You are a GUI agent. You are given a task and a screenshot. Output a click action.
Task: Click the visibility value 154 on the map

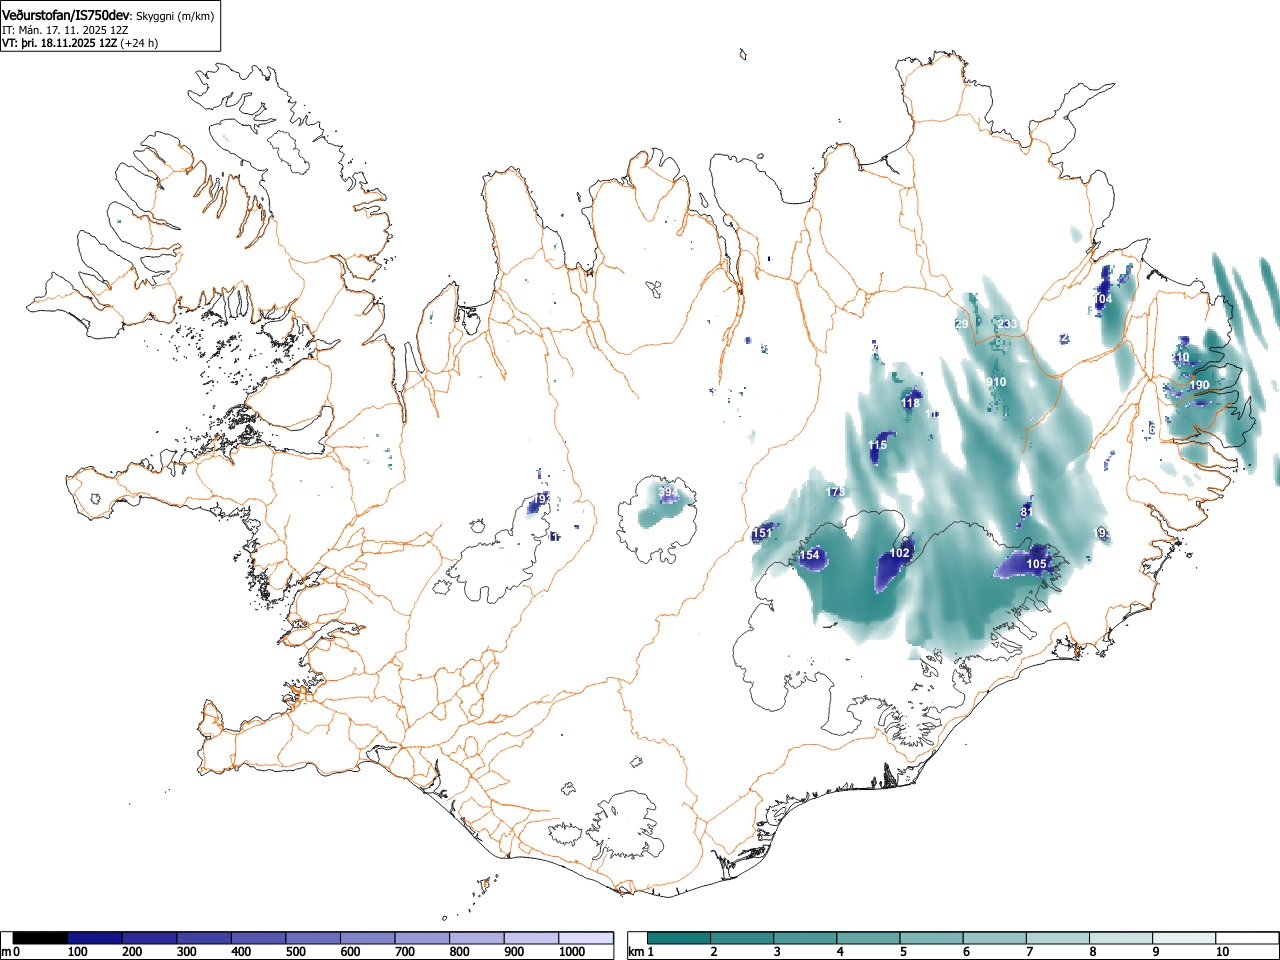click(809, 555)
